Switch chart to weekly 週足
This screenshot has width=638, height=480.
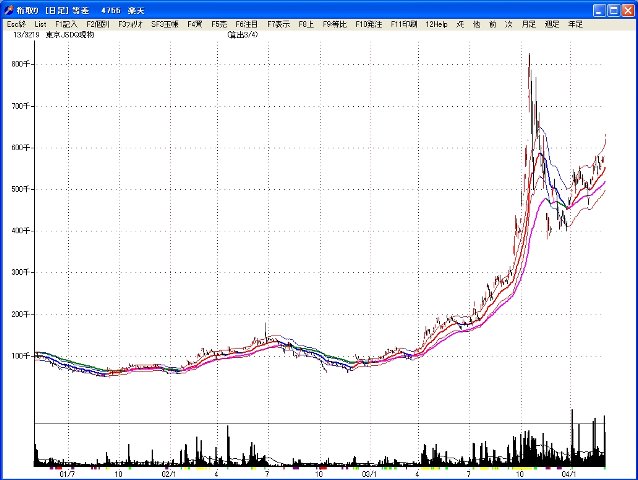point(551,22)
